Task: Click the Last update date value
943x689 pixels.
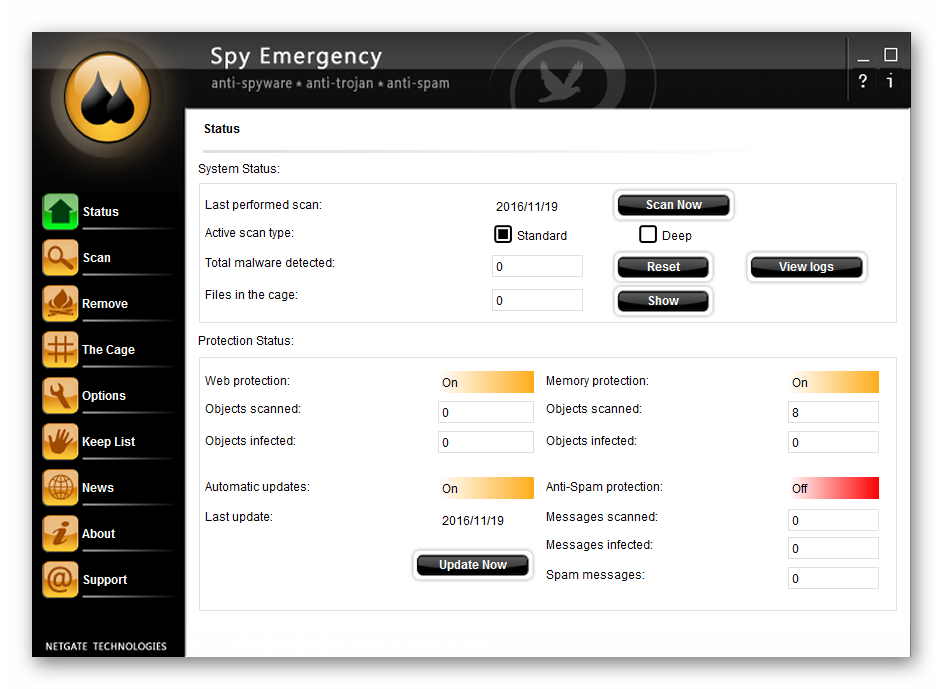Action: [x=473, y=521]
